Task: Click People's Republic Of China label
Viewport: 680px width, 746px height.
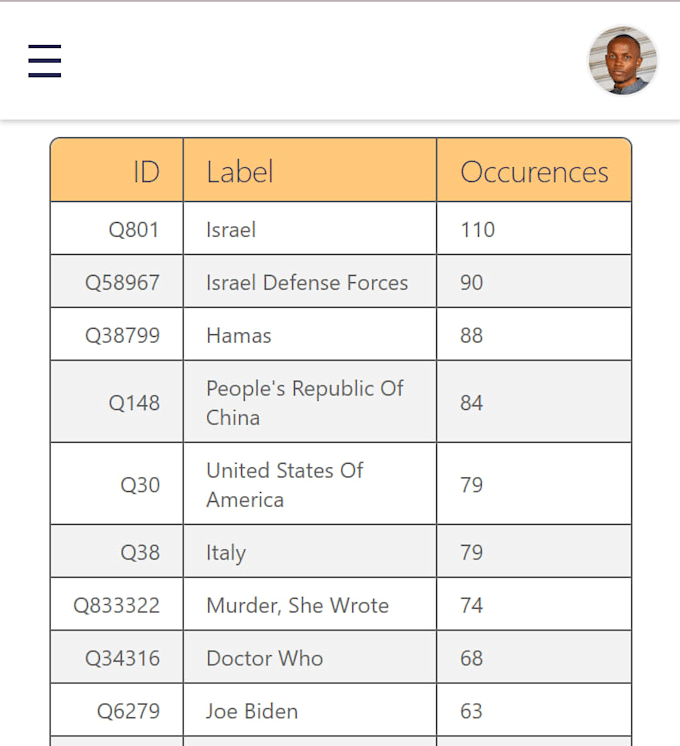Action: pyautogui.click(x=305, y=403)
